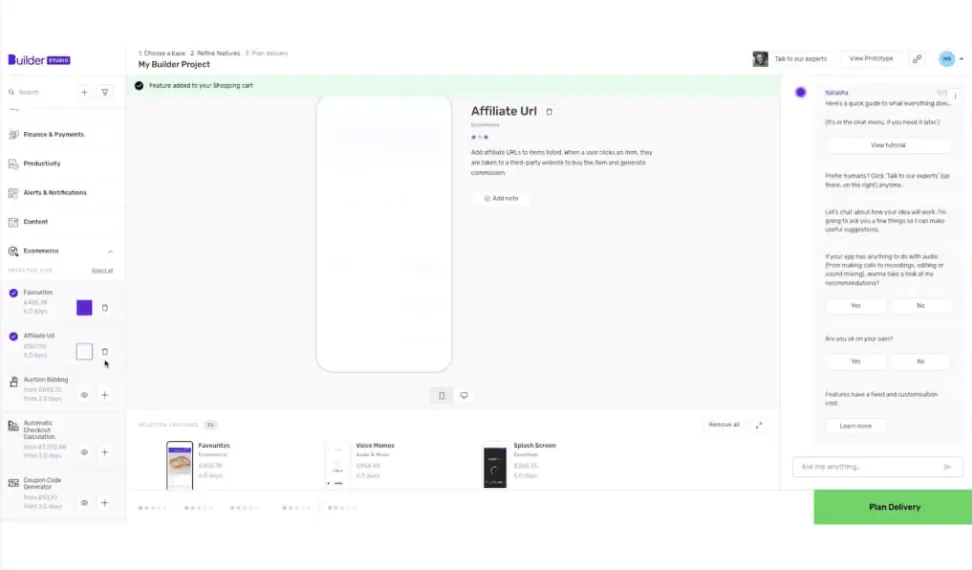The image size is (972, 570).
Task: Preview Coupon Code Generator with eye icon
Action: click(84, 503)
